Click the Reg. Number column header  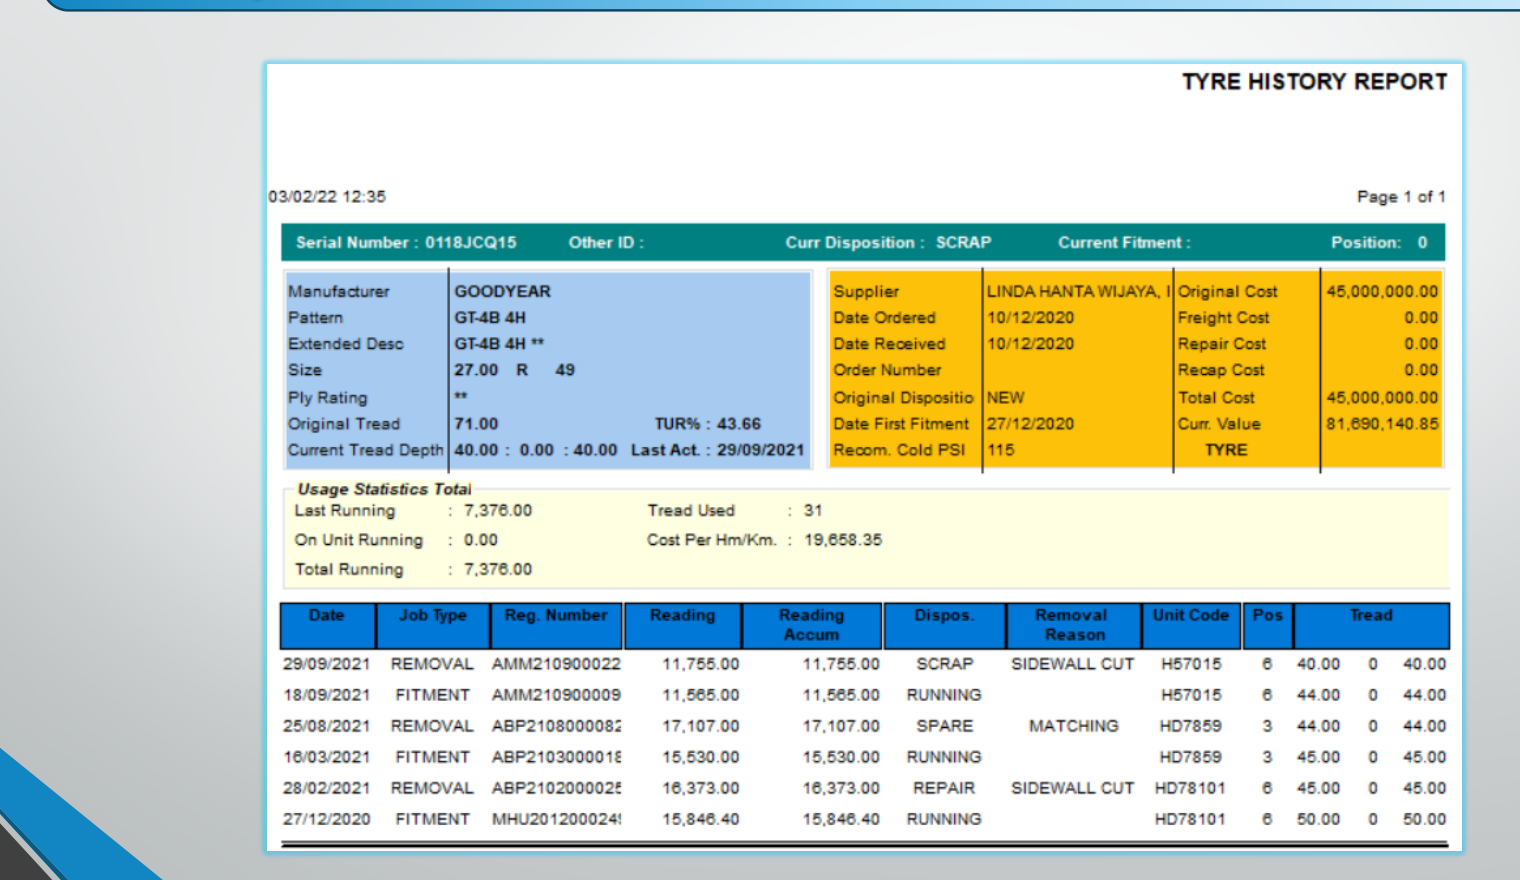pos(556,625)
